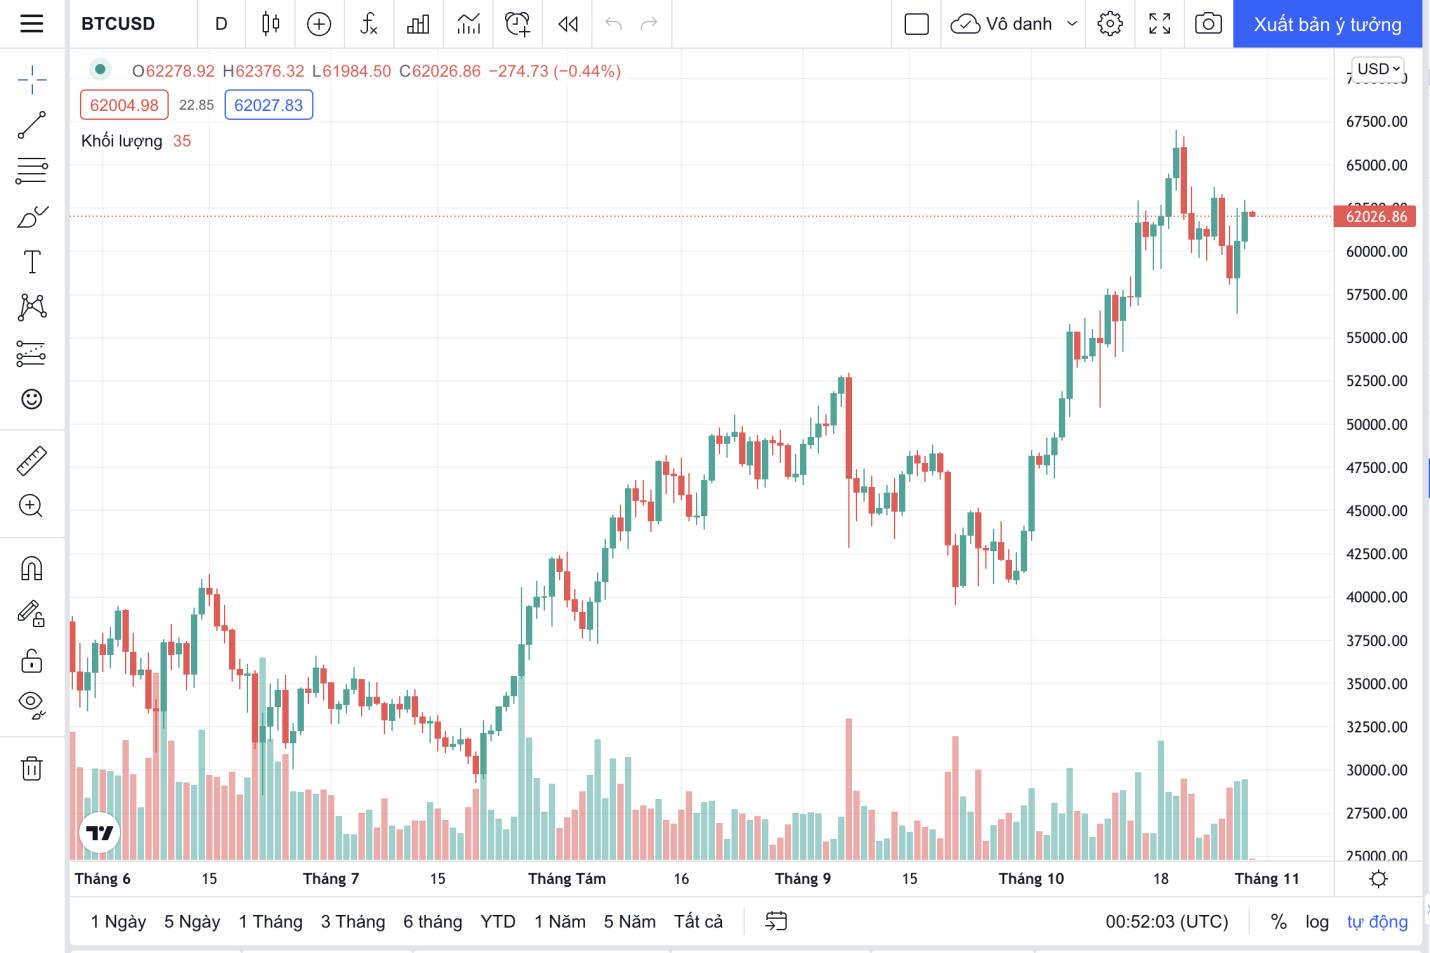
Task: Redo the last chart action
Action: click(x=649, y=24)
